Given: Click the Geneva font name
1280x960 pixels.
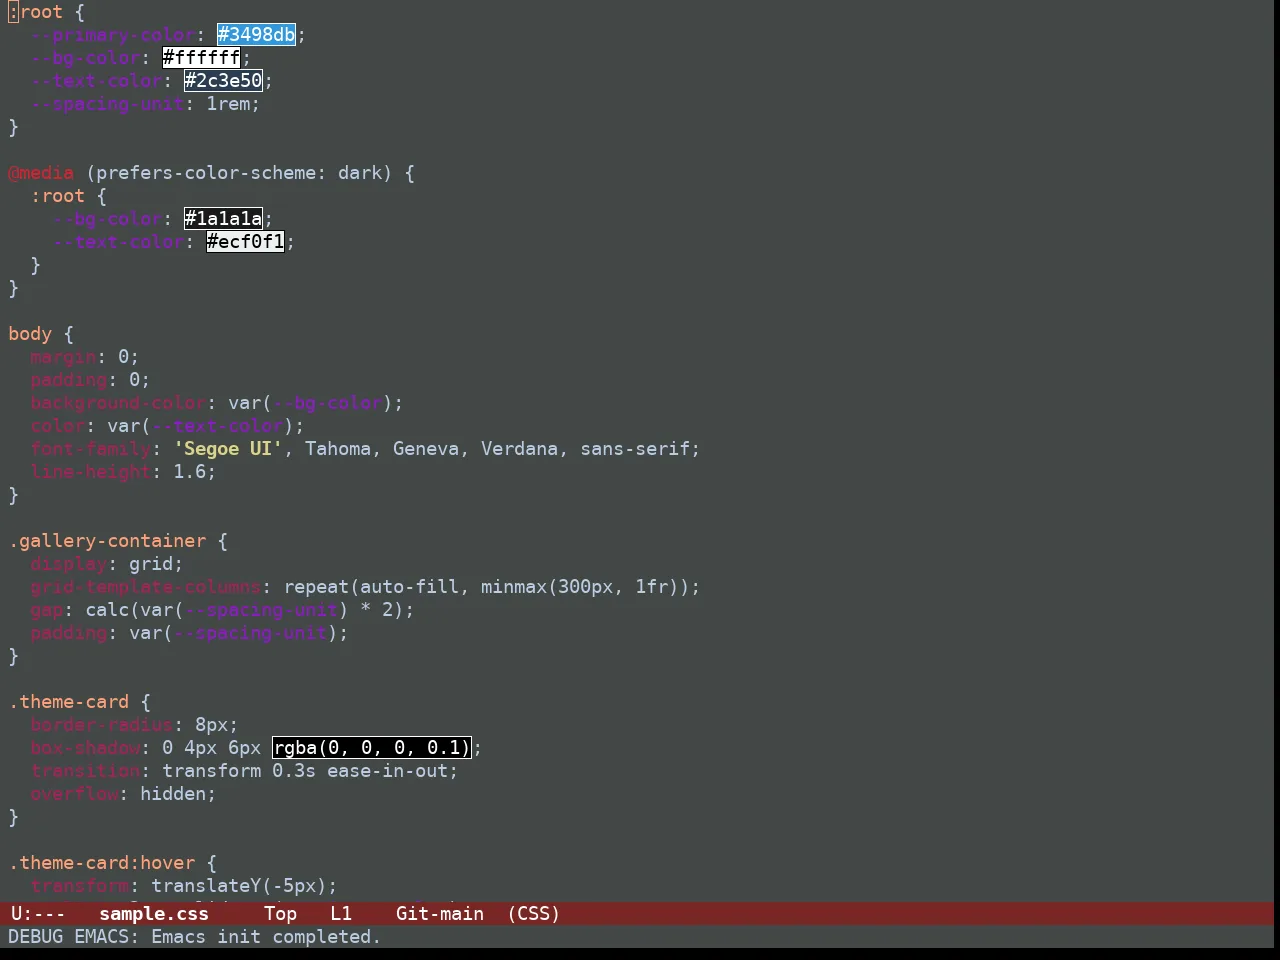Looking at the screenshot, I should [426, 449].
